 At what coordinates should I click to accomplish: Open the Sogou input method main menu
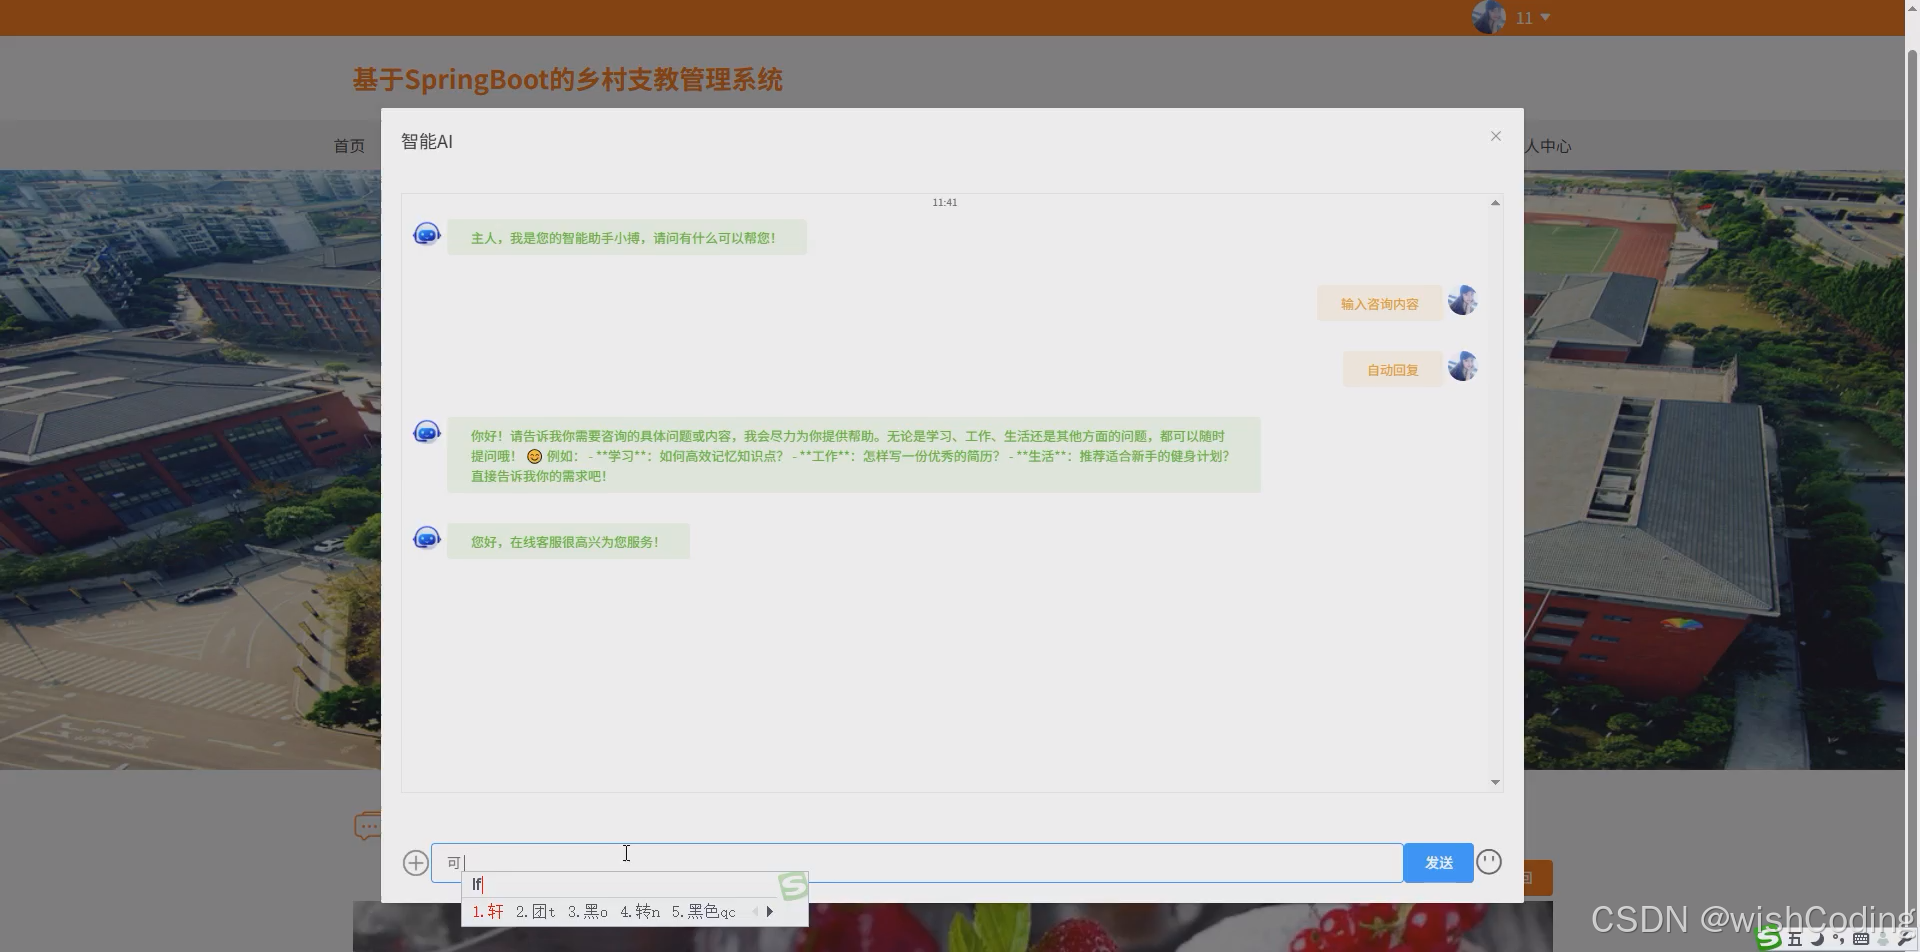[x=1769, y=938]
